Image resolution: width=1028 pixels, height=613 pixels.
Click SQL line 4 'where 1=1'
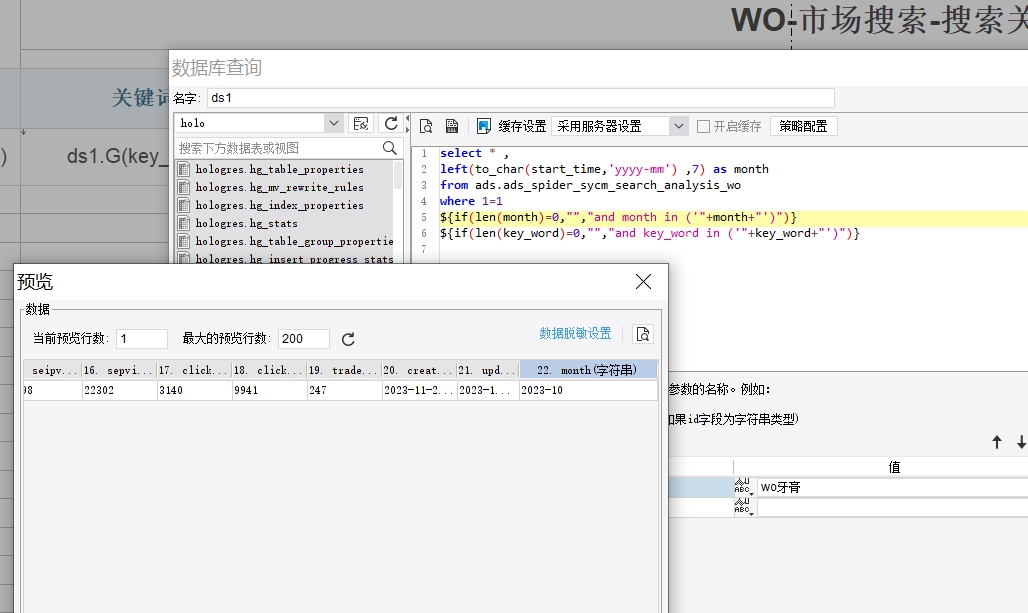click(x=471, y=201)
